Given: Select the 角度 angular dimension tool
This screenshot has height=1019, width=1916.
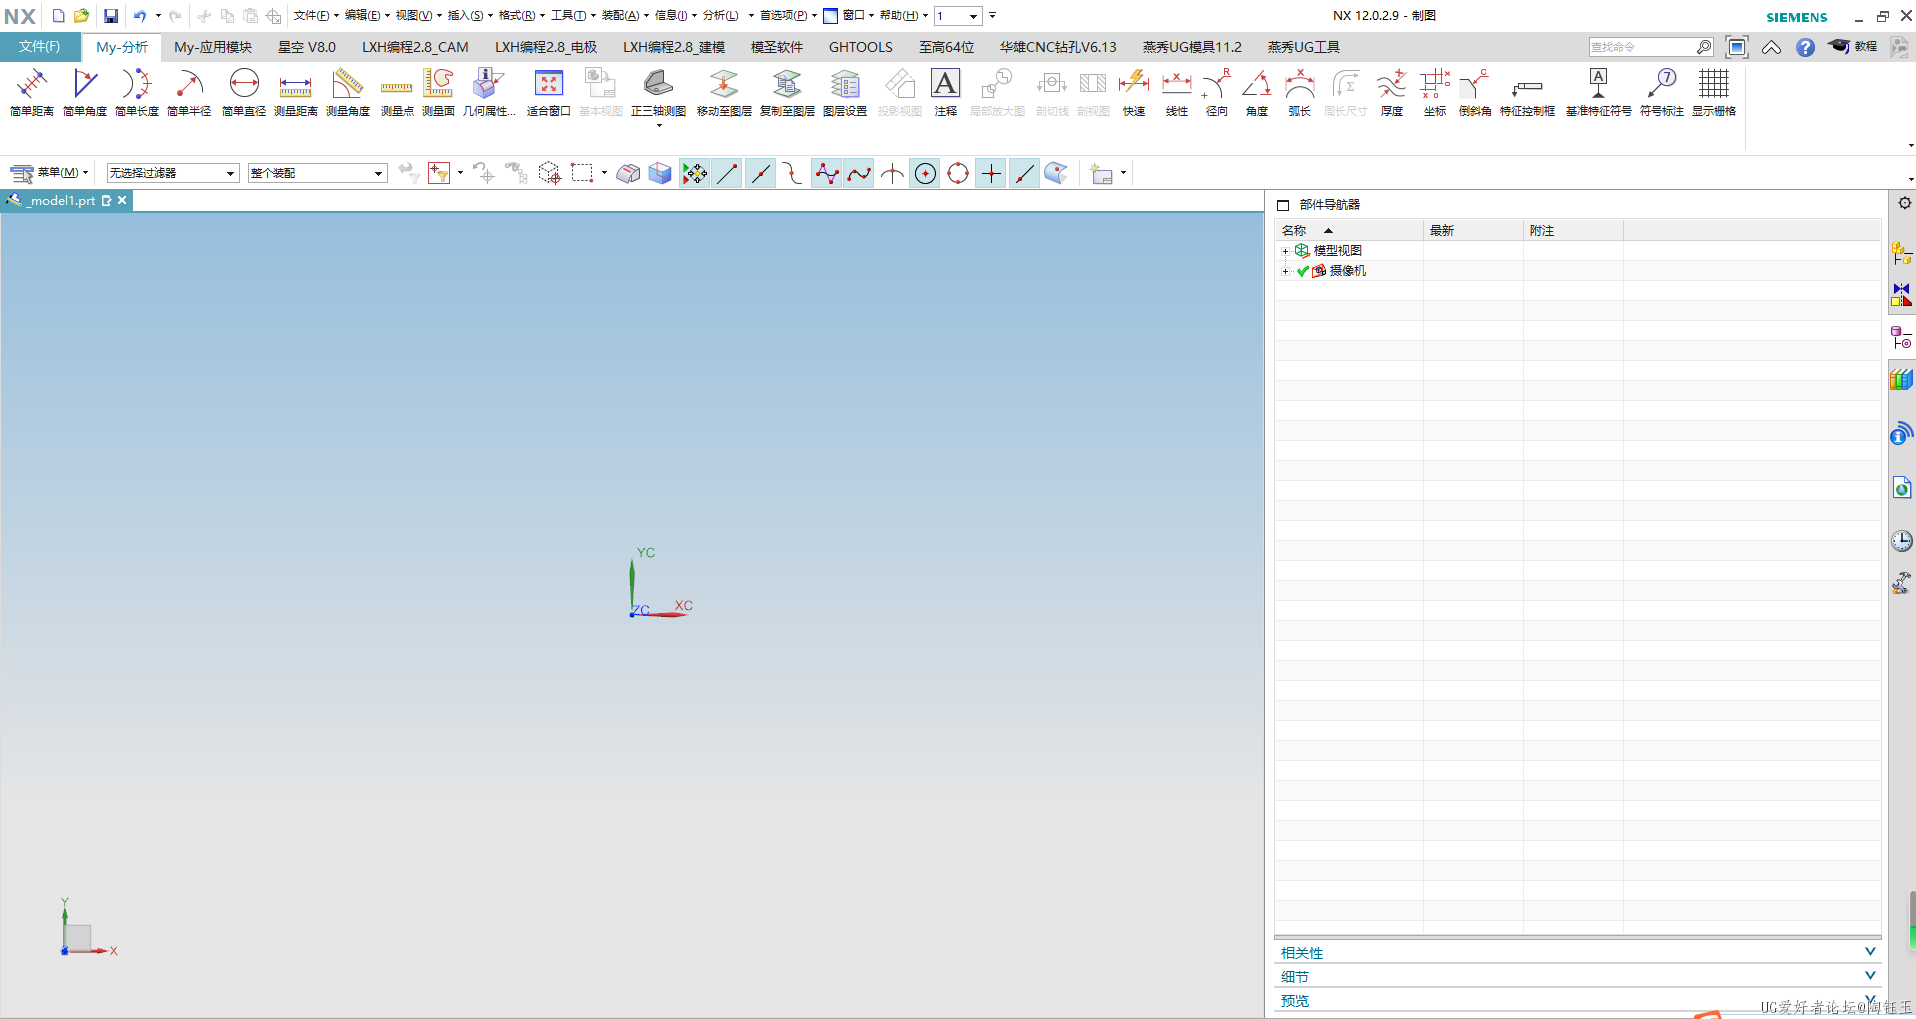Looking at the screenshot, I should [x=1257, y=92].
